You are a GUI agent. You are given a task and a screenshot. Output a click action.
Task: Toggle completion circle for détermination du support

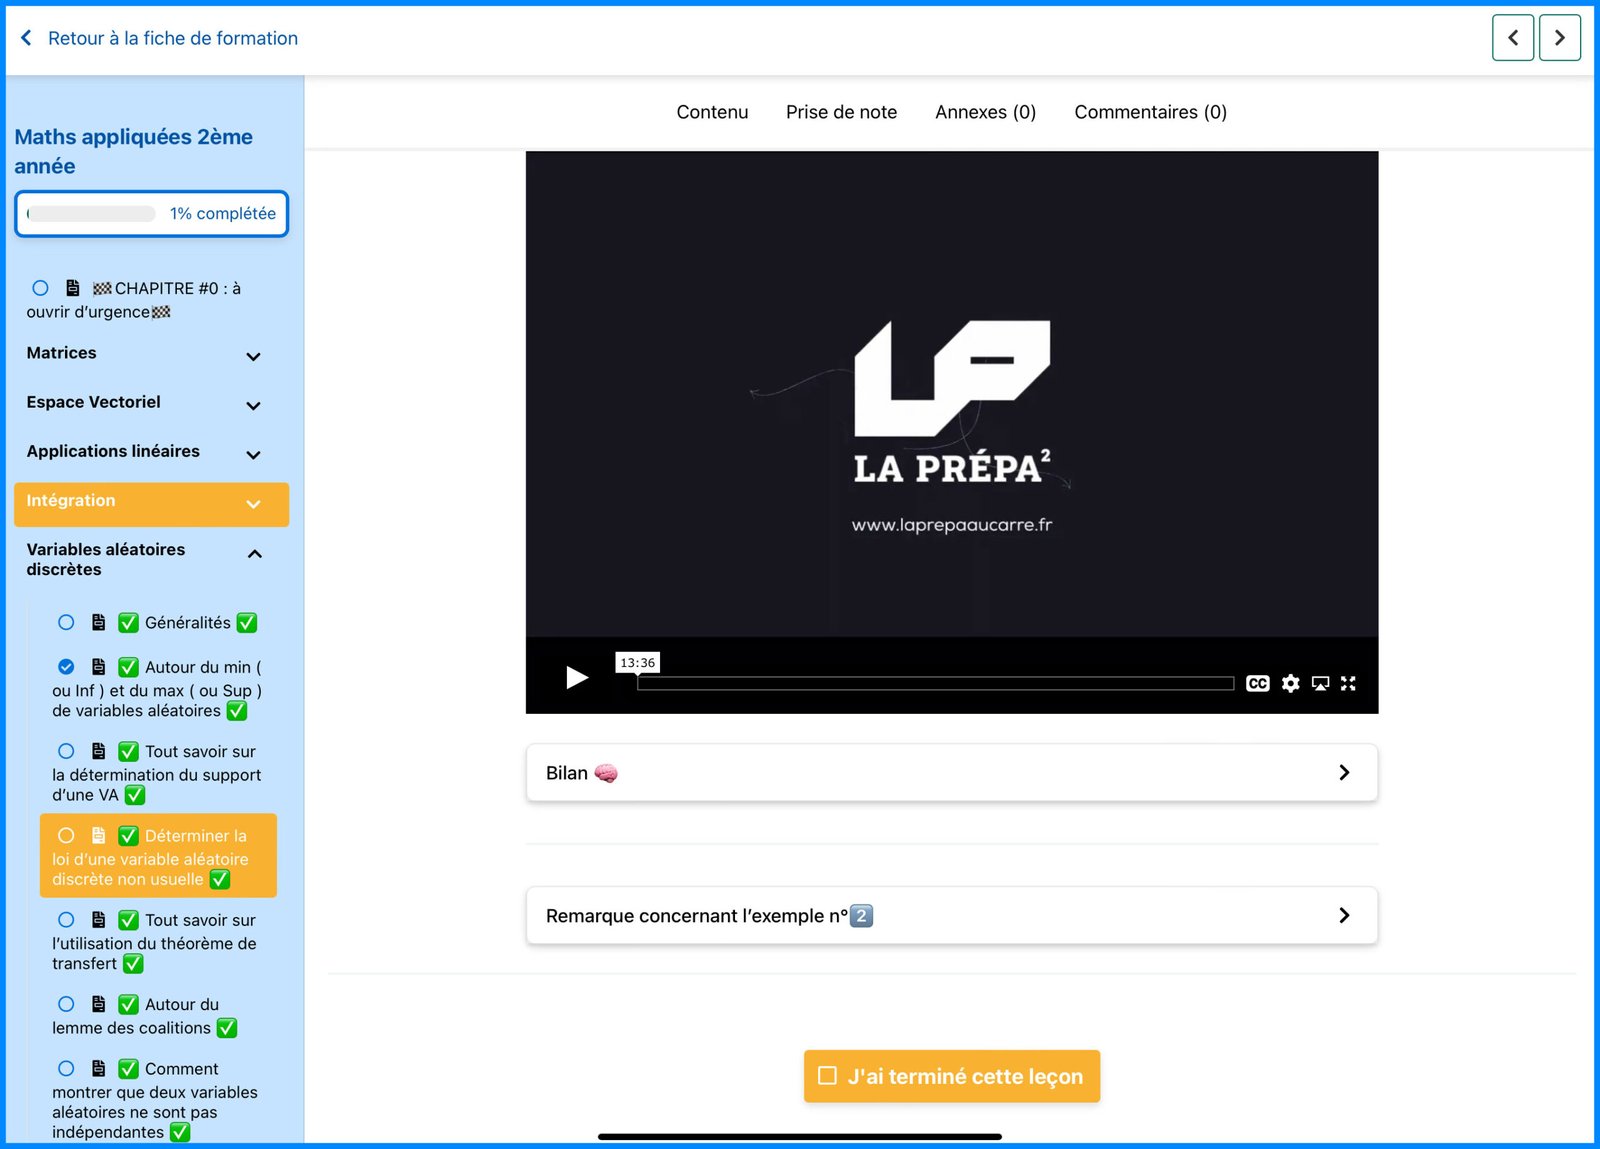pyautogui.click(x=66, y=751)
